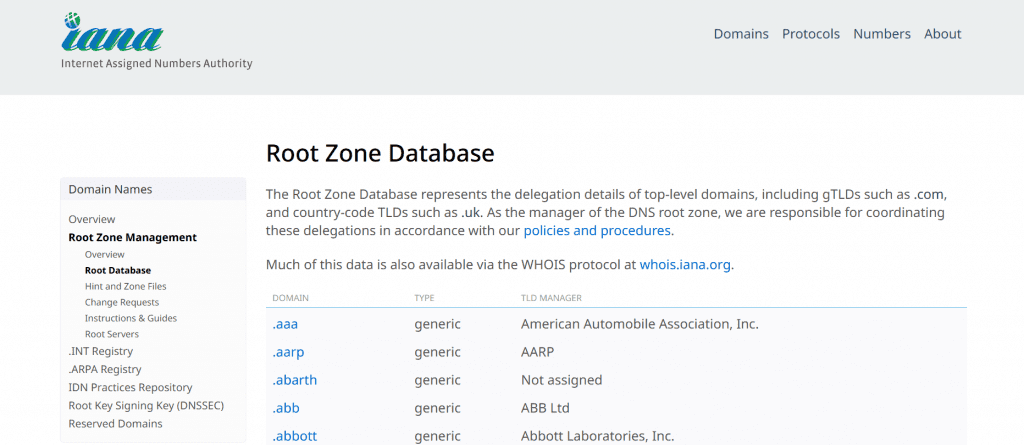Open the About menu item
This screenshot has width=1024, height=445.
click(x=942, y=34)
